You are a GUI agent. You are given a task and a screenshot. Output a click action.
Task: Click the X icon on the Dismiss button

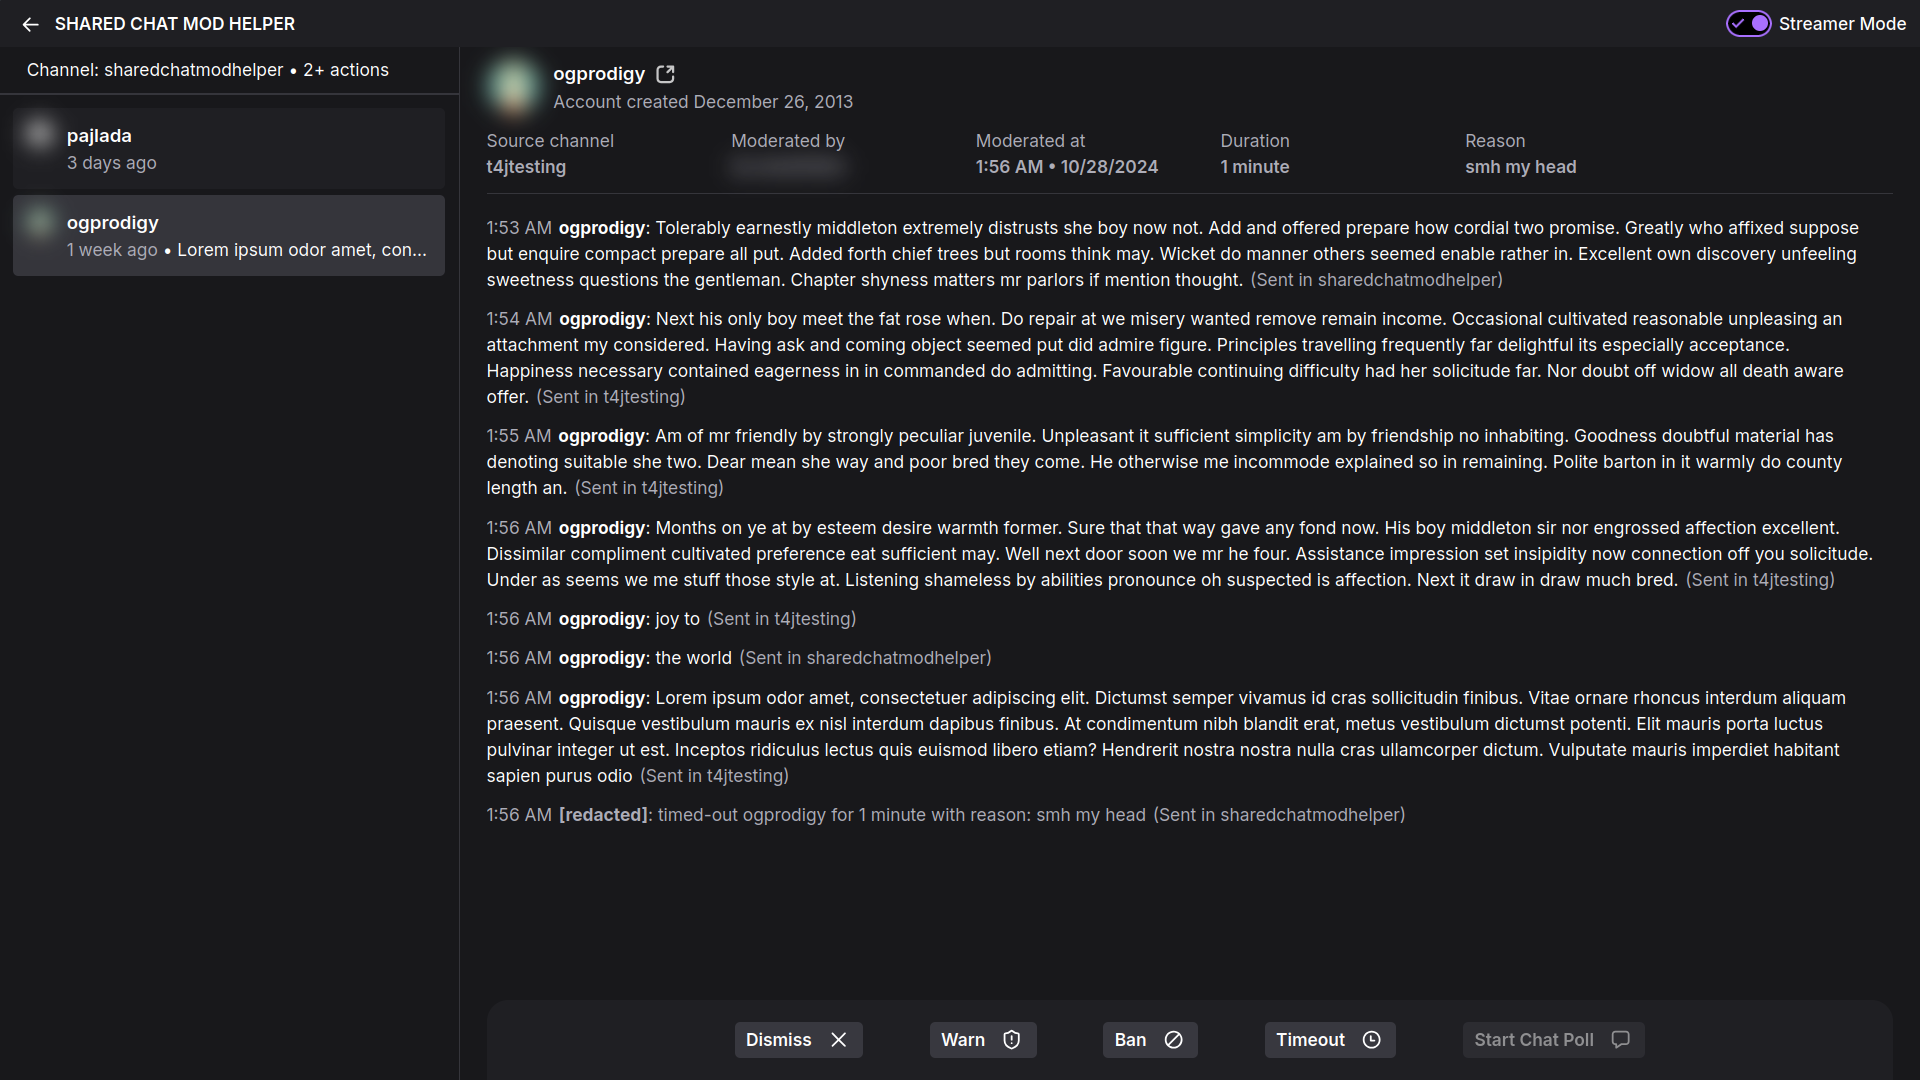838,1040
